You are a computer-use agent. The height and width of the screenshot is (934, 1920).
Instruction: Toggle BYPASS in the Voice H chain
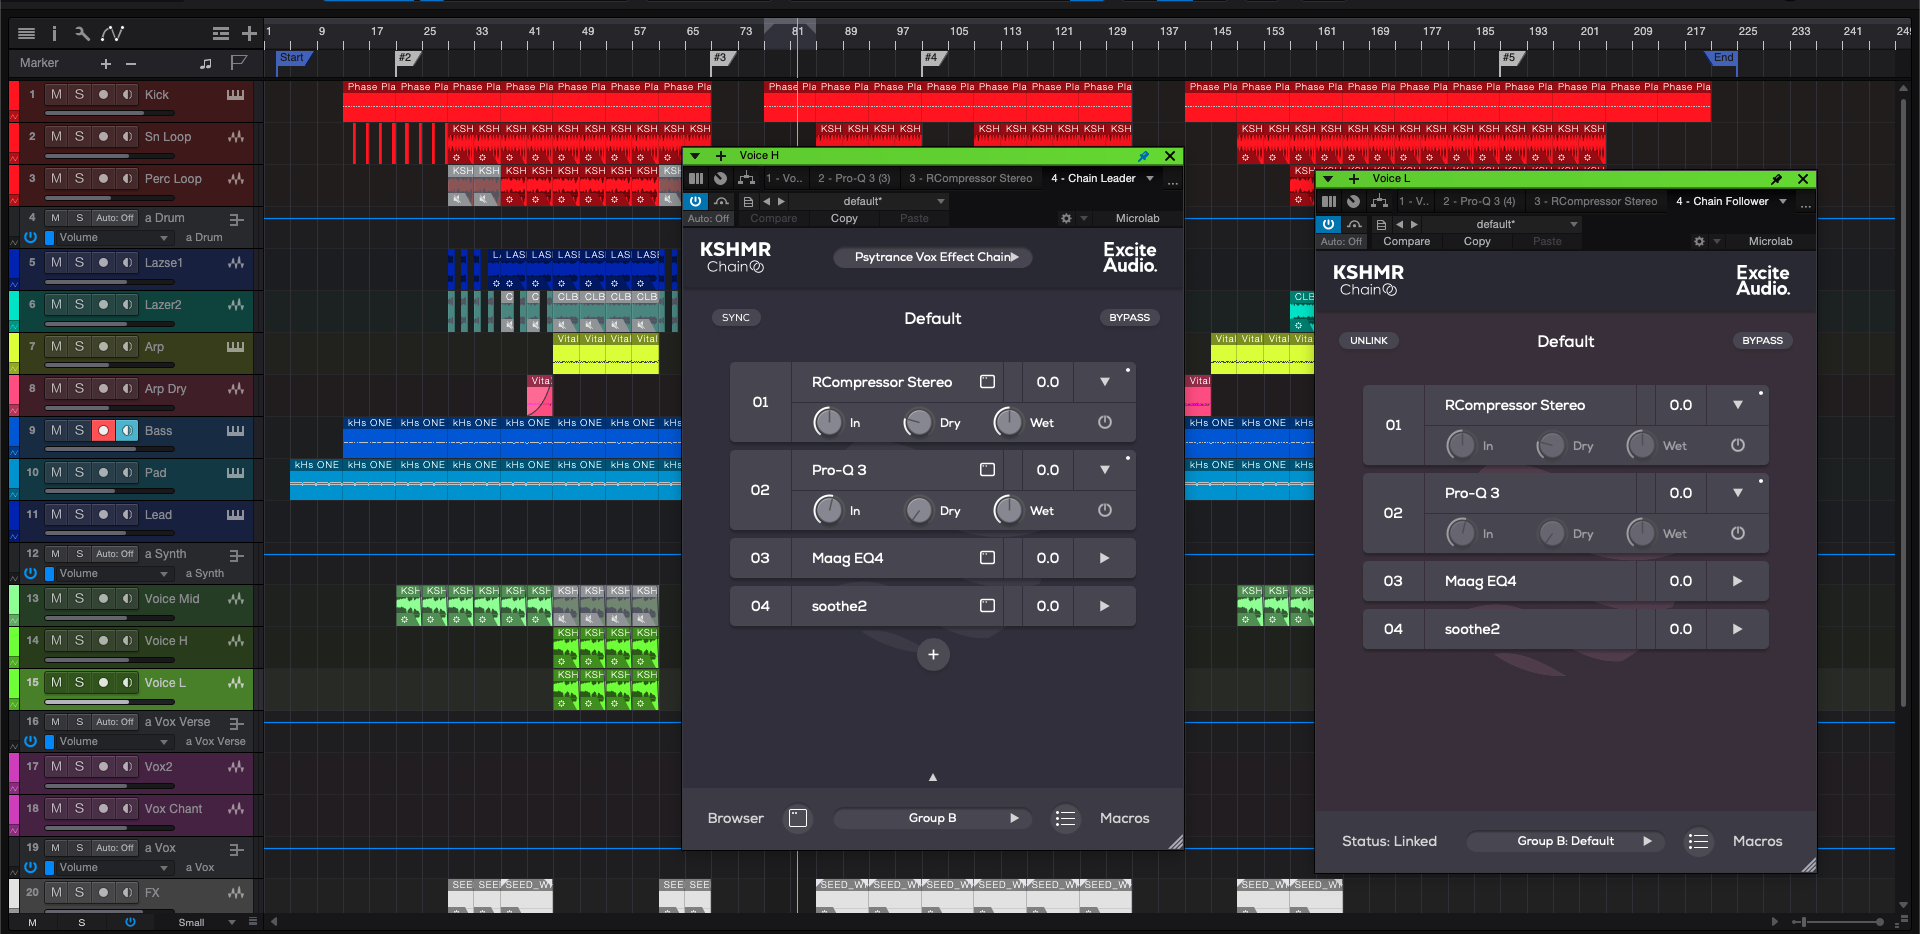pyautogui.click(x=1130, y=318)
